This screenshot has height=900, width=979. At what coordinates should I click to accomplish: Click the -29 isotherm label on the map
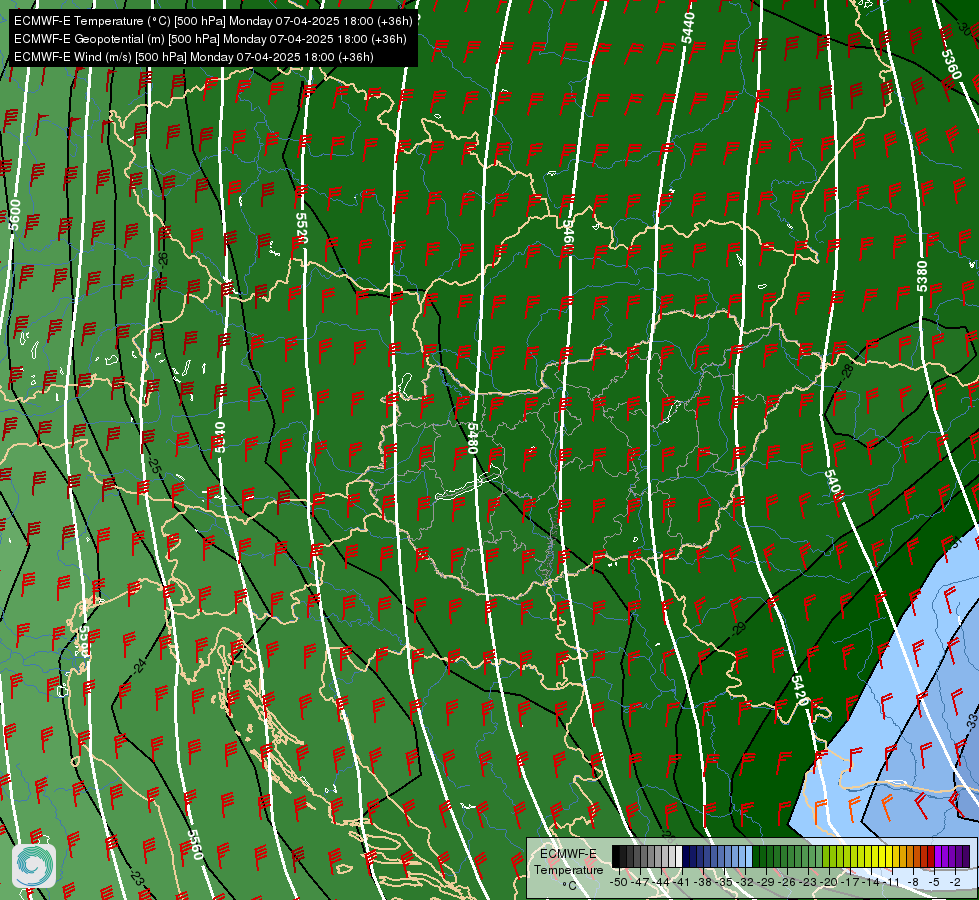point(739,628)
